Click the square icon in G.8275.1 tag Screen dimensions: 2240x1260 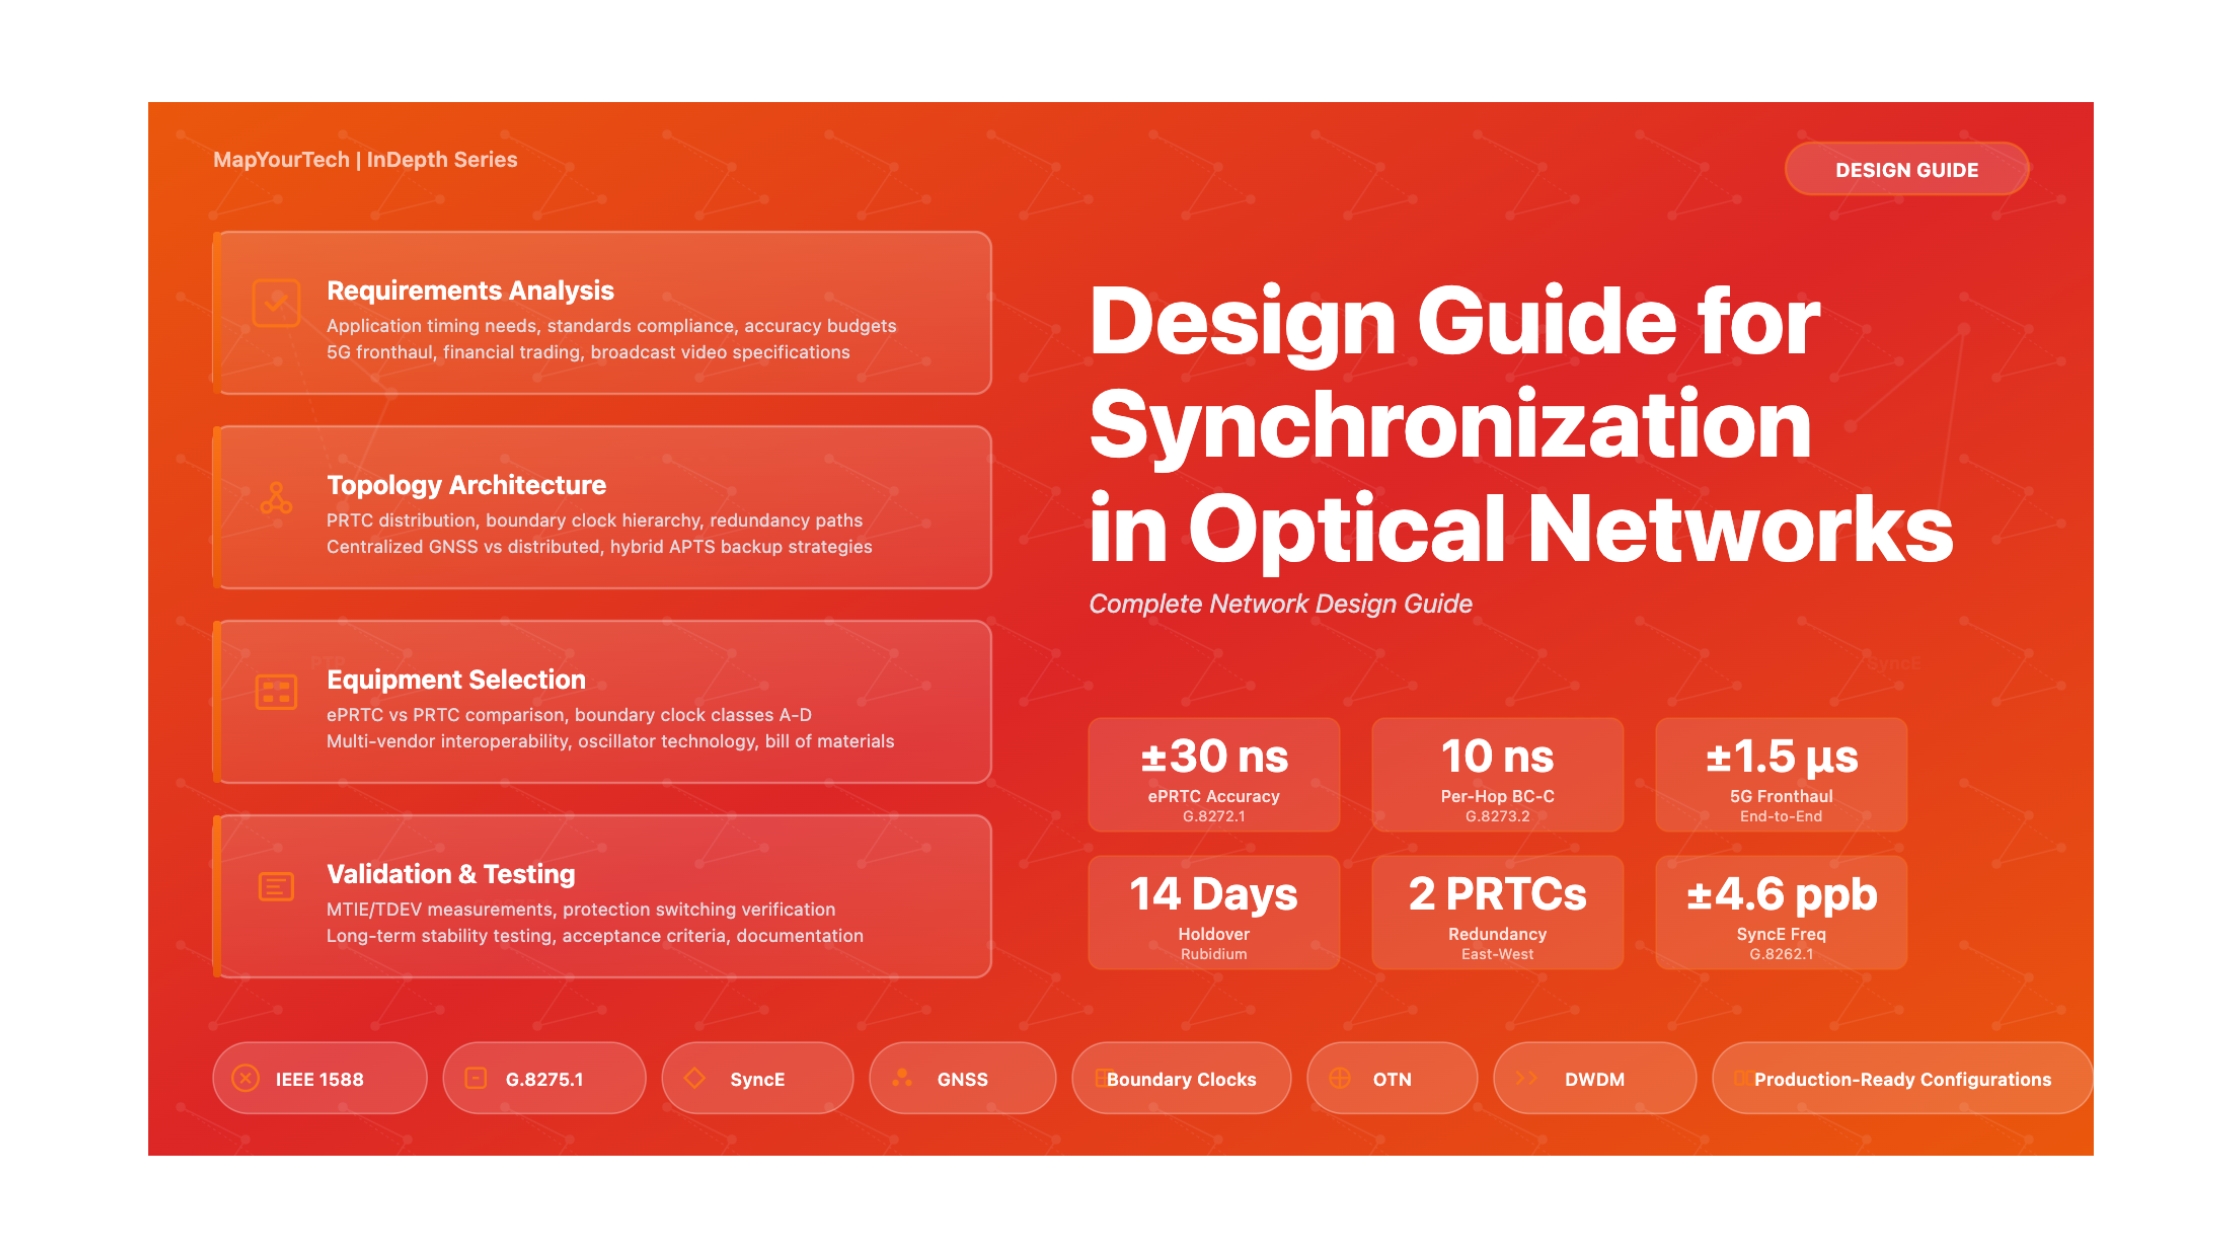tap(476, 1079)
